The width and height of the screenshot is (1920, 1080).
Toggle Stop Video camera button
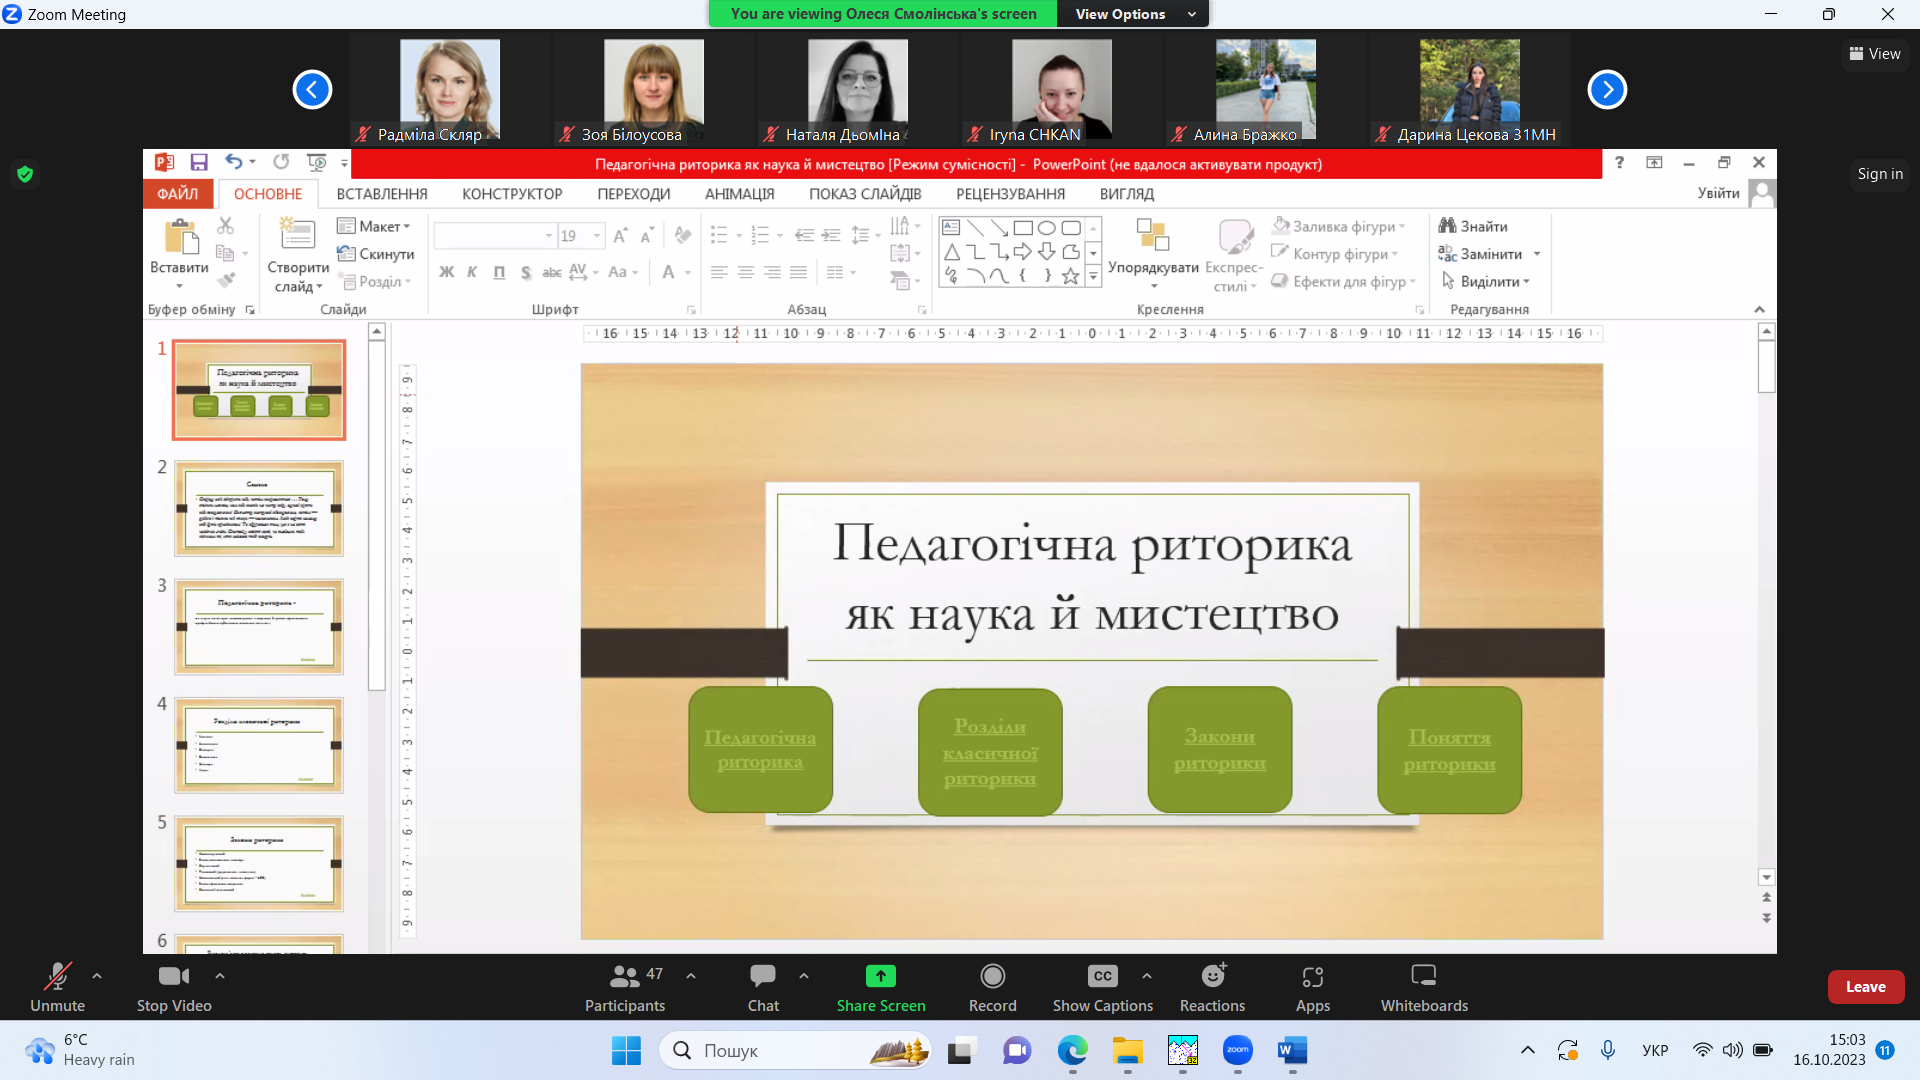click(x=174, y=976)
